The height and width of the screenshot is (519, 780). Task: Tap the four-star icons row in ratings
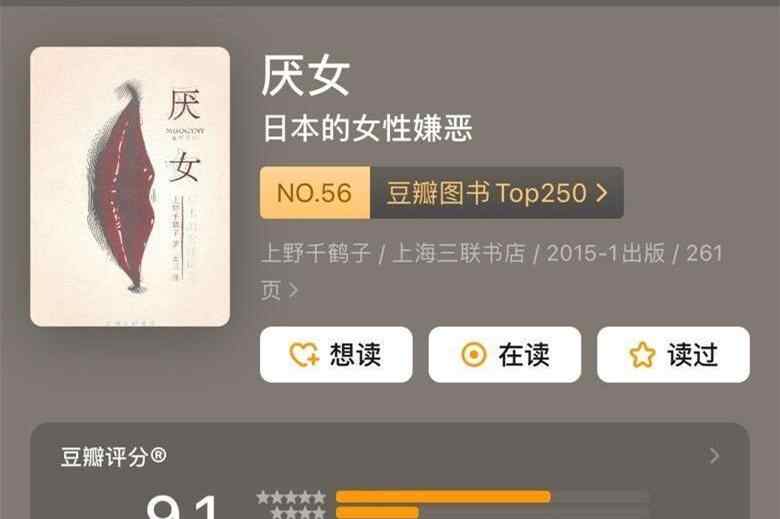[x=298, y=513]
